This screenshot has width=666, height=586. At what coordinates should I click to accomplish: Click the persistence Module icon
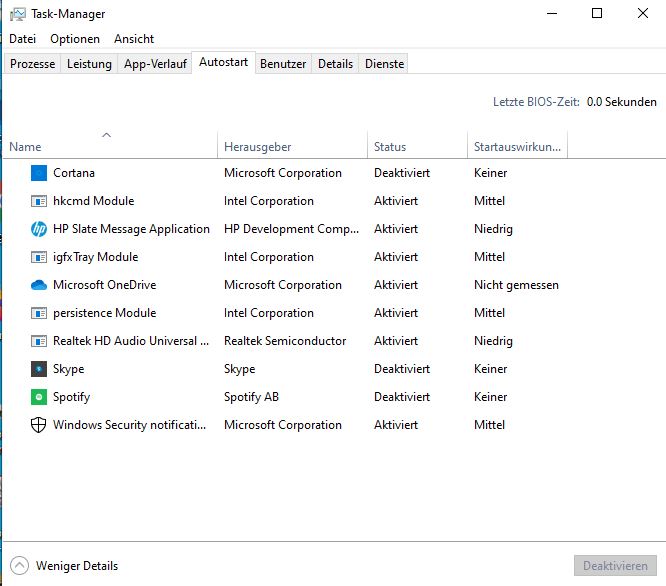point(39,313)
